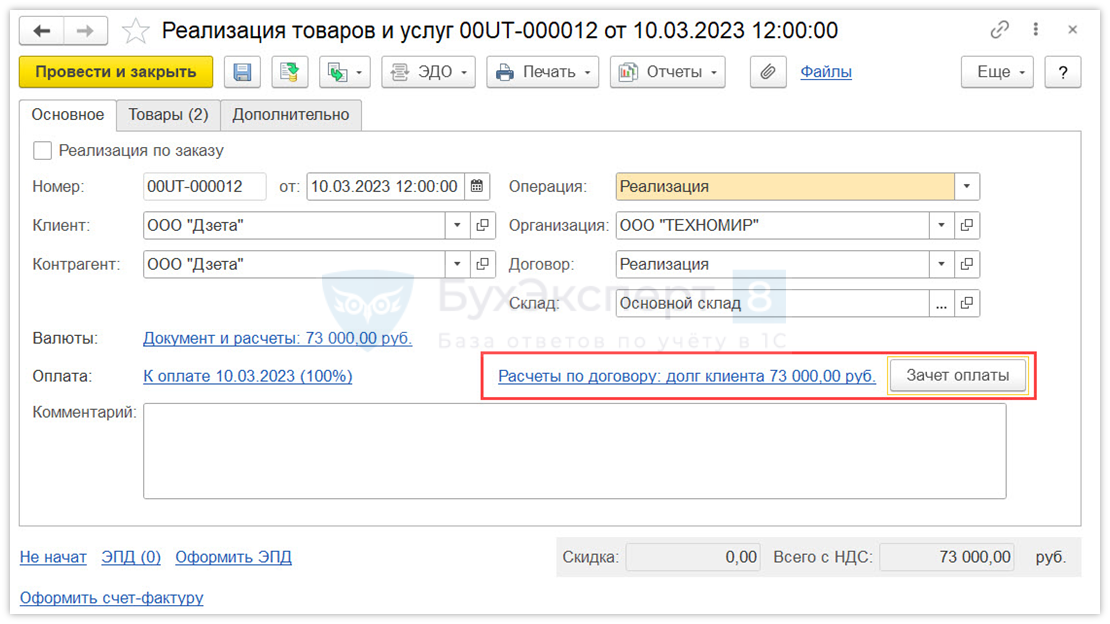Copy link to this document
Viewport: 1110px width, 624px height.
(x=1000, y=31)
